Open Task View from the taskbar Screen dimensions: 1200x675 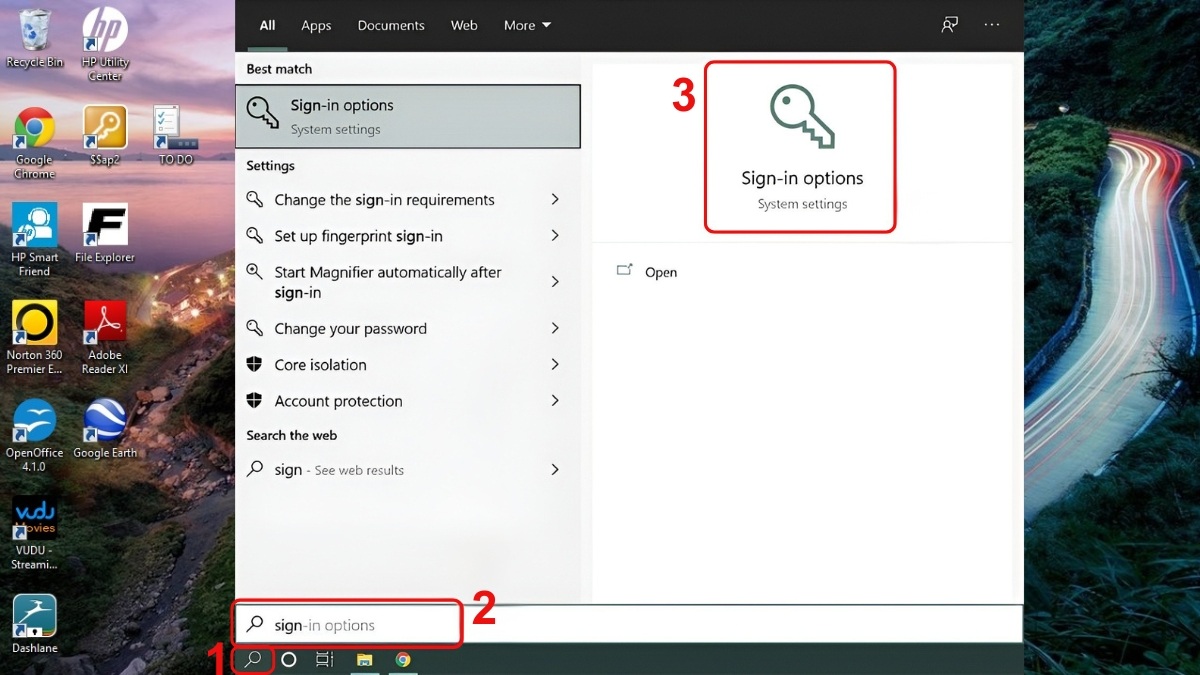323,660
